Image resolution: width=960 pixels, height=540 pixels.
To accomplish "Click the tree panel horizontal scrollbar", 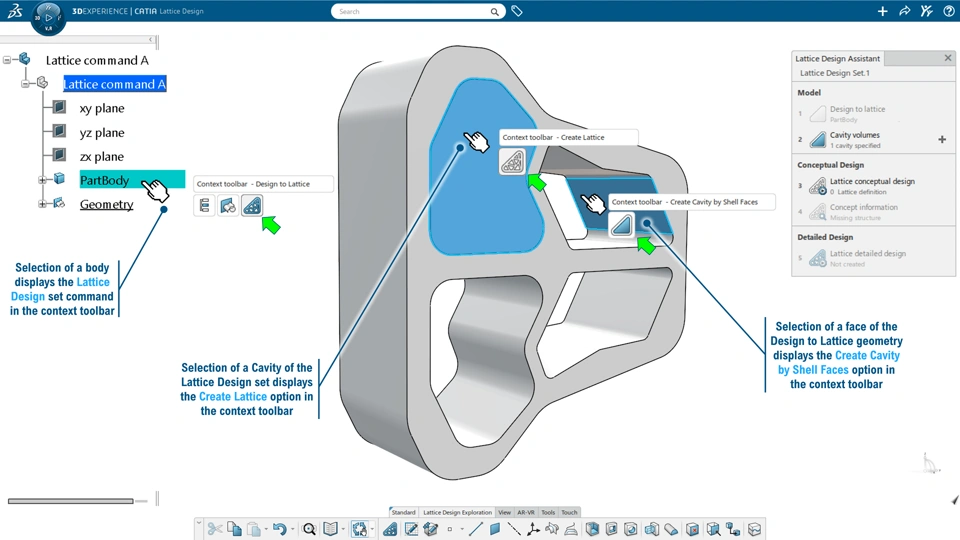I will coord(70,501).
